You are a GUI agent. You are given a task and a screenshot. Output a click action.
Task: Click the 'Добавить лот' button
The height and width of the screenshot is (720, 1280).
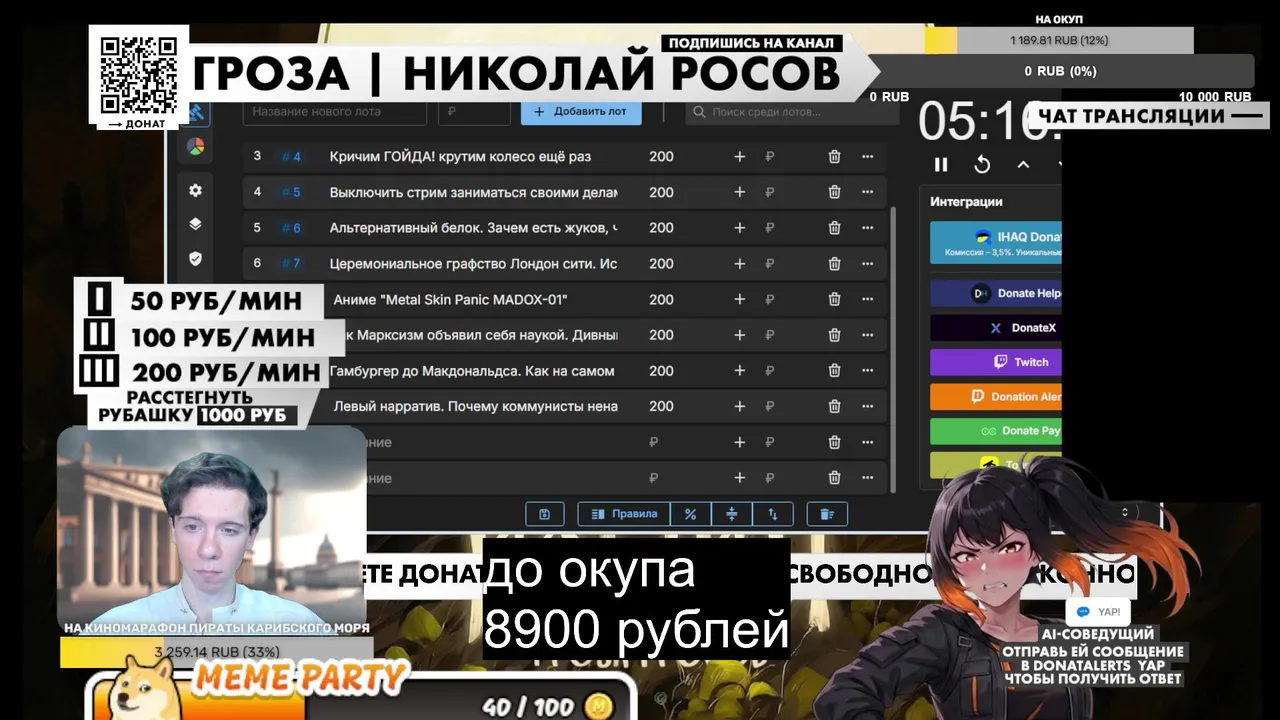pyautogui.click(x=581, y=112)
